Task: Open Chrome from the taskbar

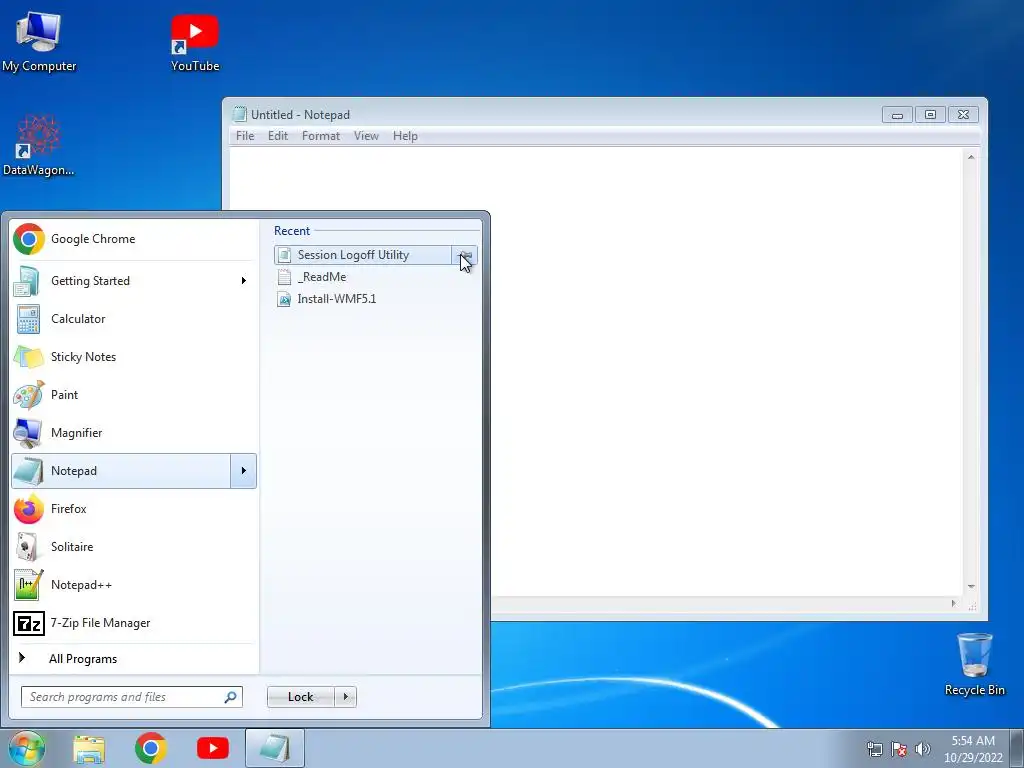Action: (151, 748)
